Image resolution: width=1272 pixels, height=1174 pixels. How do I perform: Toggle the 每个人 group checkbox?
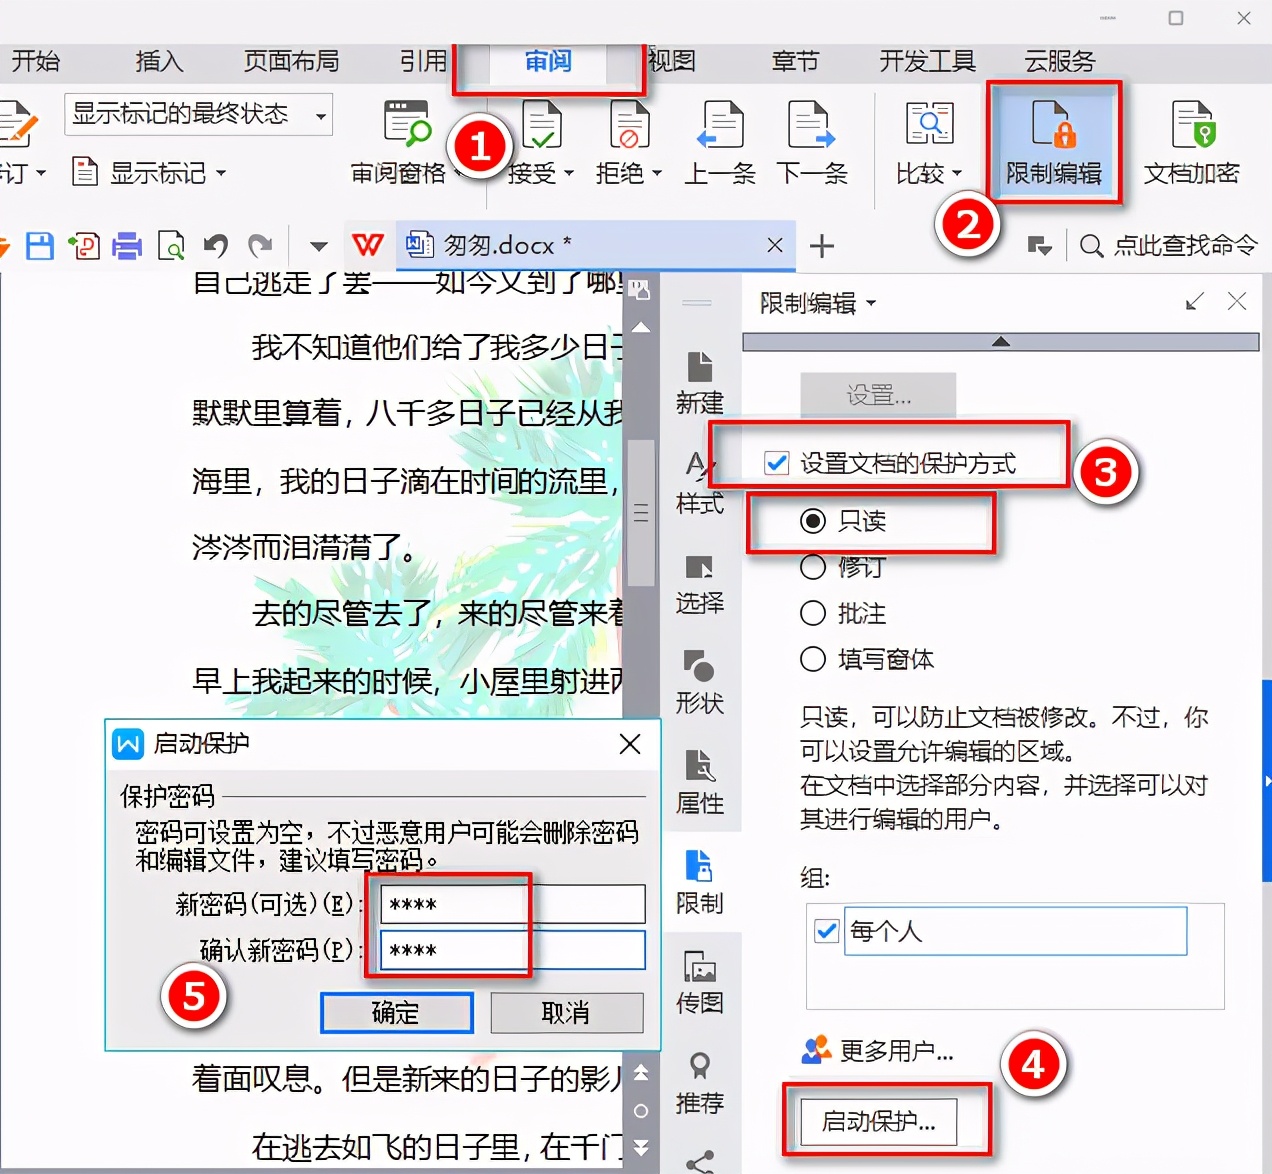click(826, 930)
